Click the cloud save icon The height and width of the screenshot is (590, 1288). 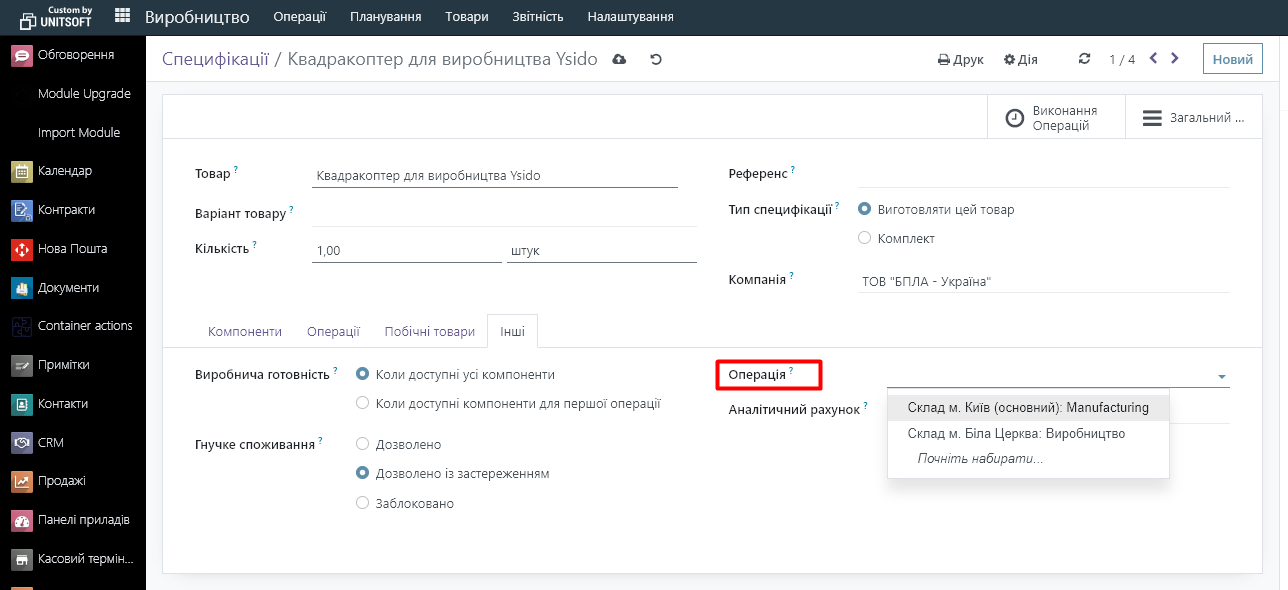tap(619, 60)
